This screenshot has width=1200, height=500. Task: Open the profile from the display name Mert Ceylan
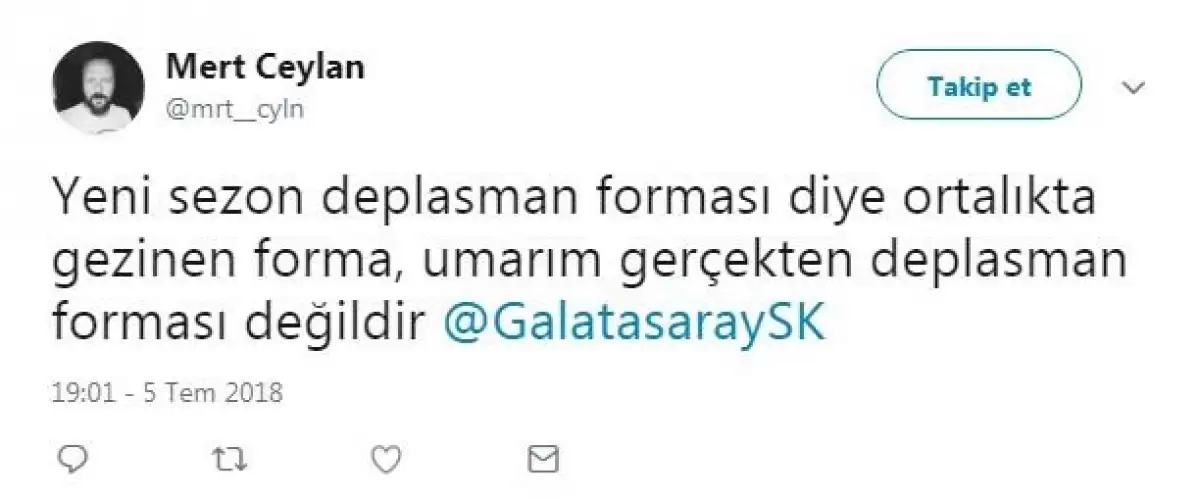pyautogui.click(x=264, y=67)
